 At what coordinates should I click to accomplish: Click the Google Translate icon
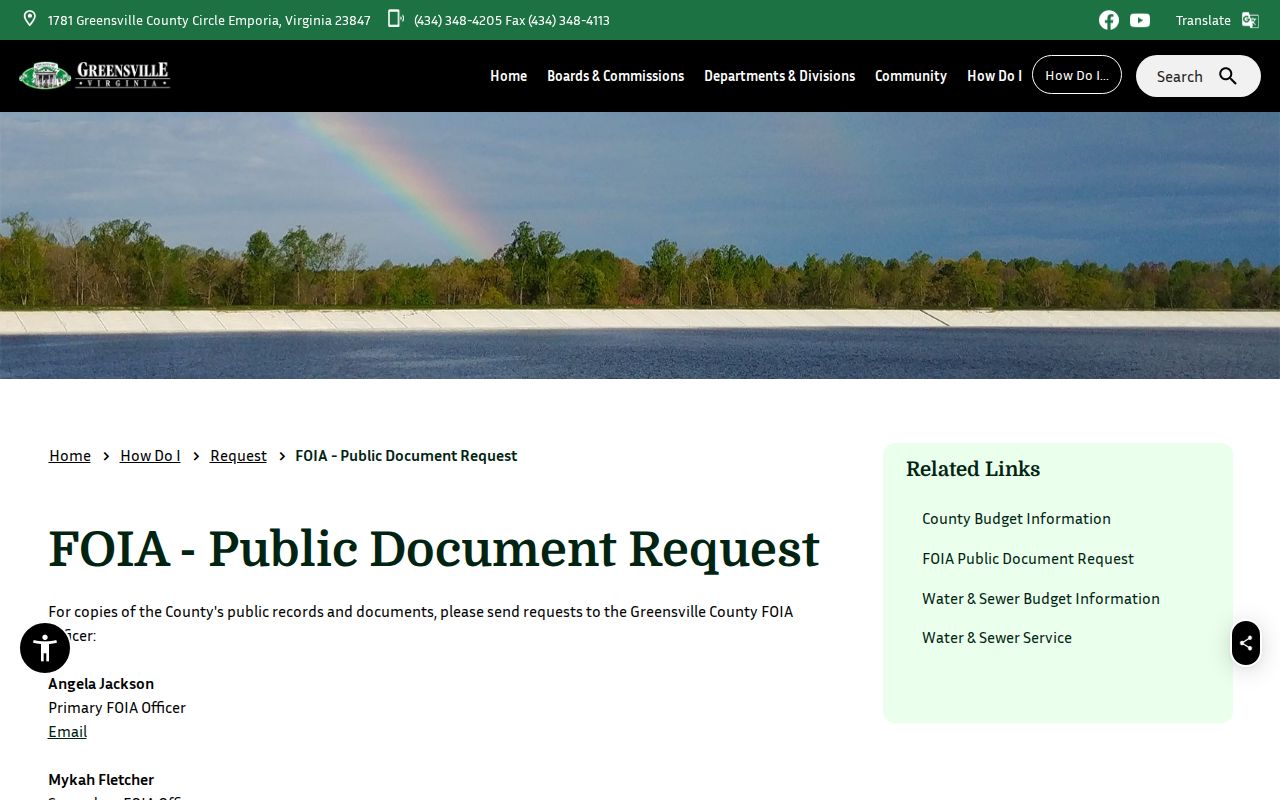click(1250, 20)
